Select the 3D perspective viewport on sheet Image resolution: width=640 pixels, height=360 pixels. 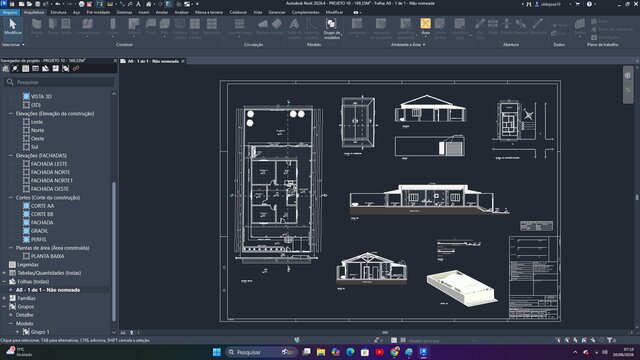click(461, 288)
